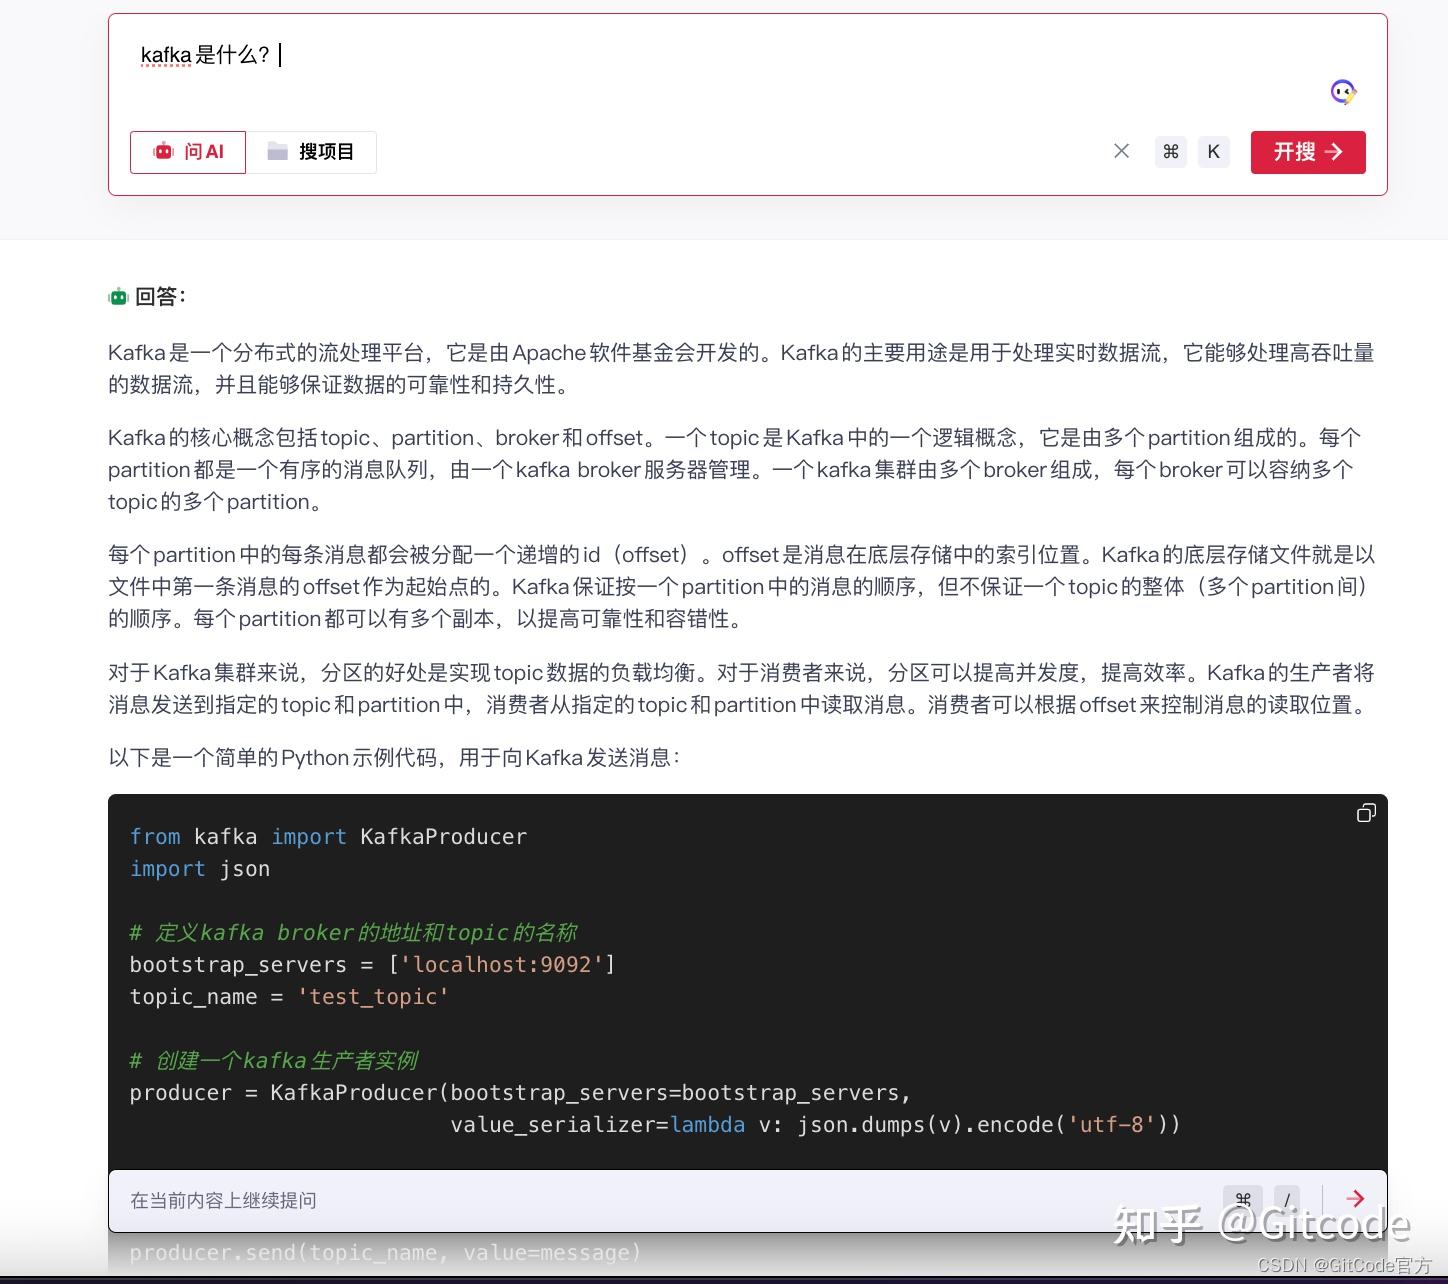Click the arrow icon inside the 开搜 button
1448x1284 pixels.
point(1333,152)
